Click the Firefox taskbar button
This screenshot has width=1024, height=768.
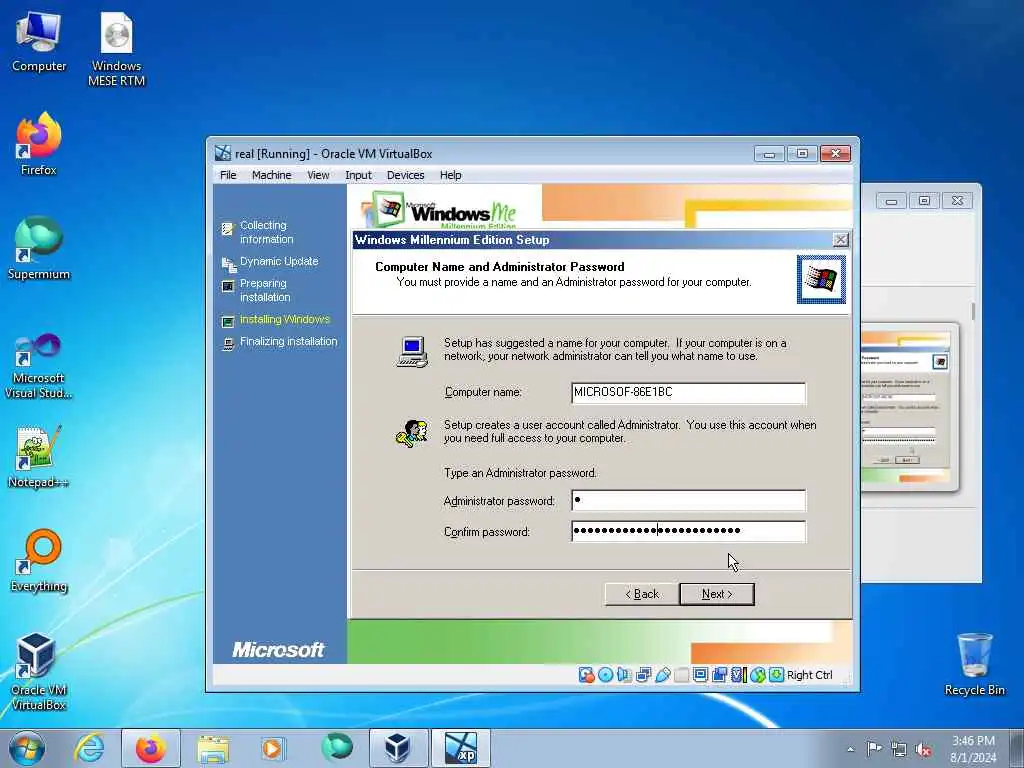[151, 748]
